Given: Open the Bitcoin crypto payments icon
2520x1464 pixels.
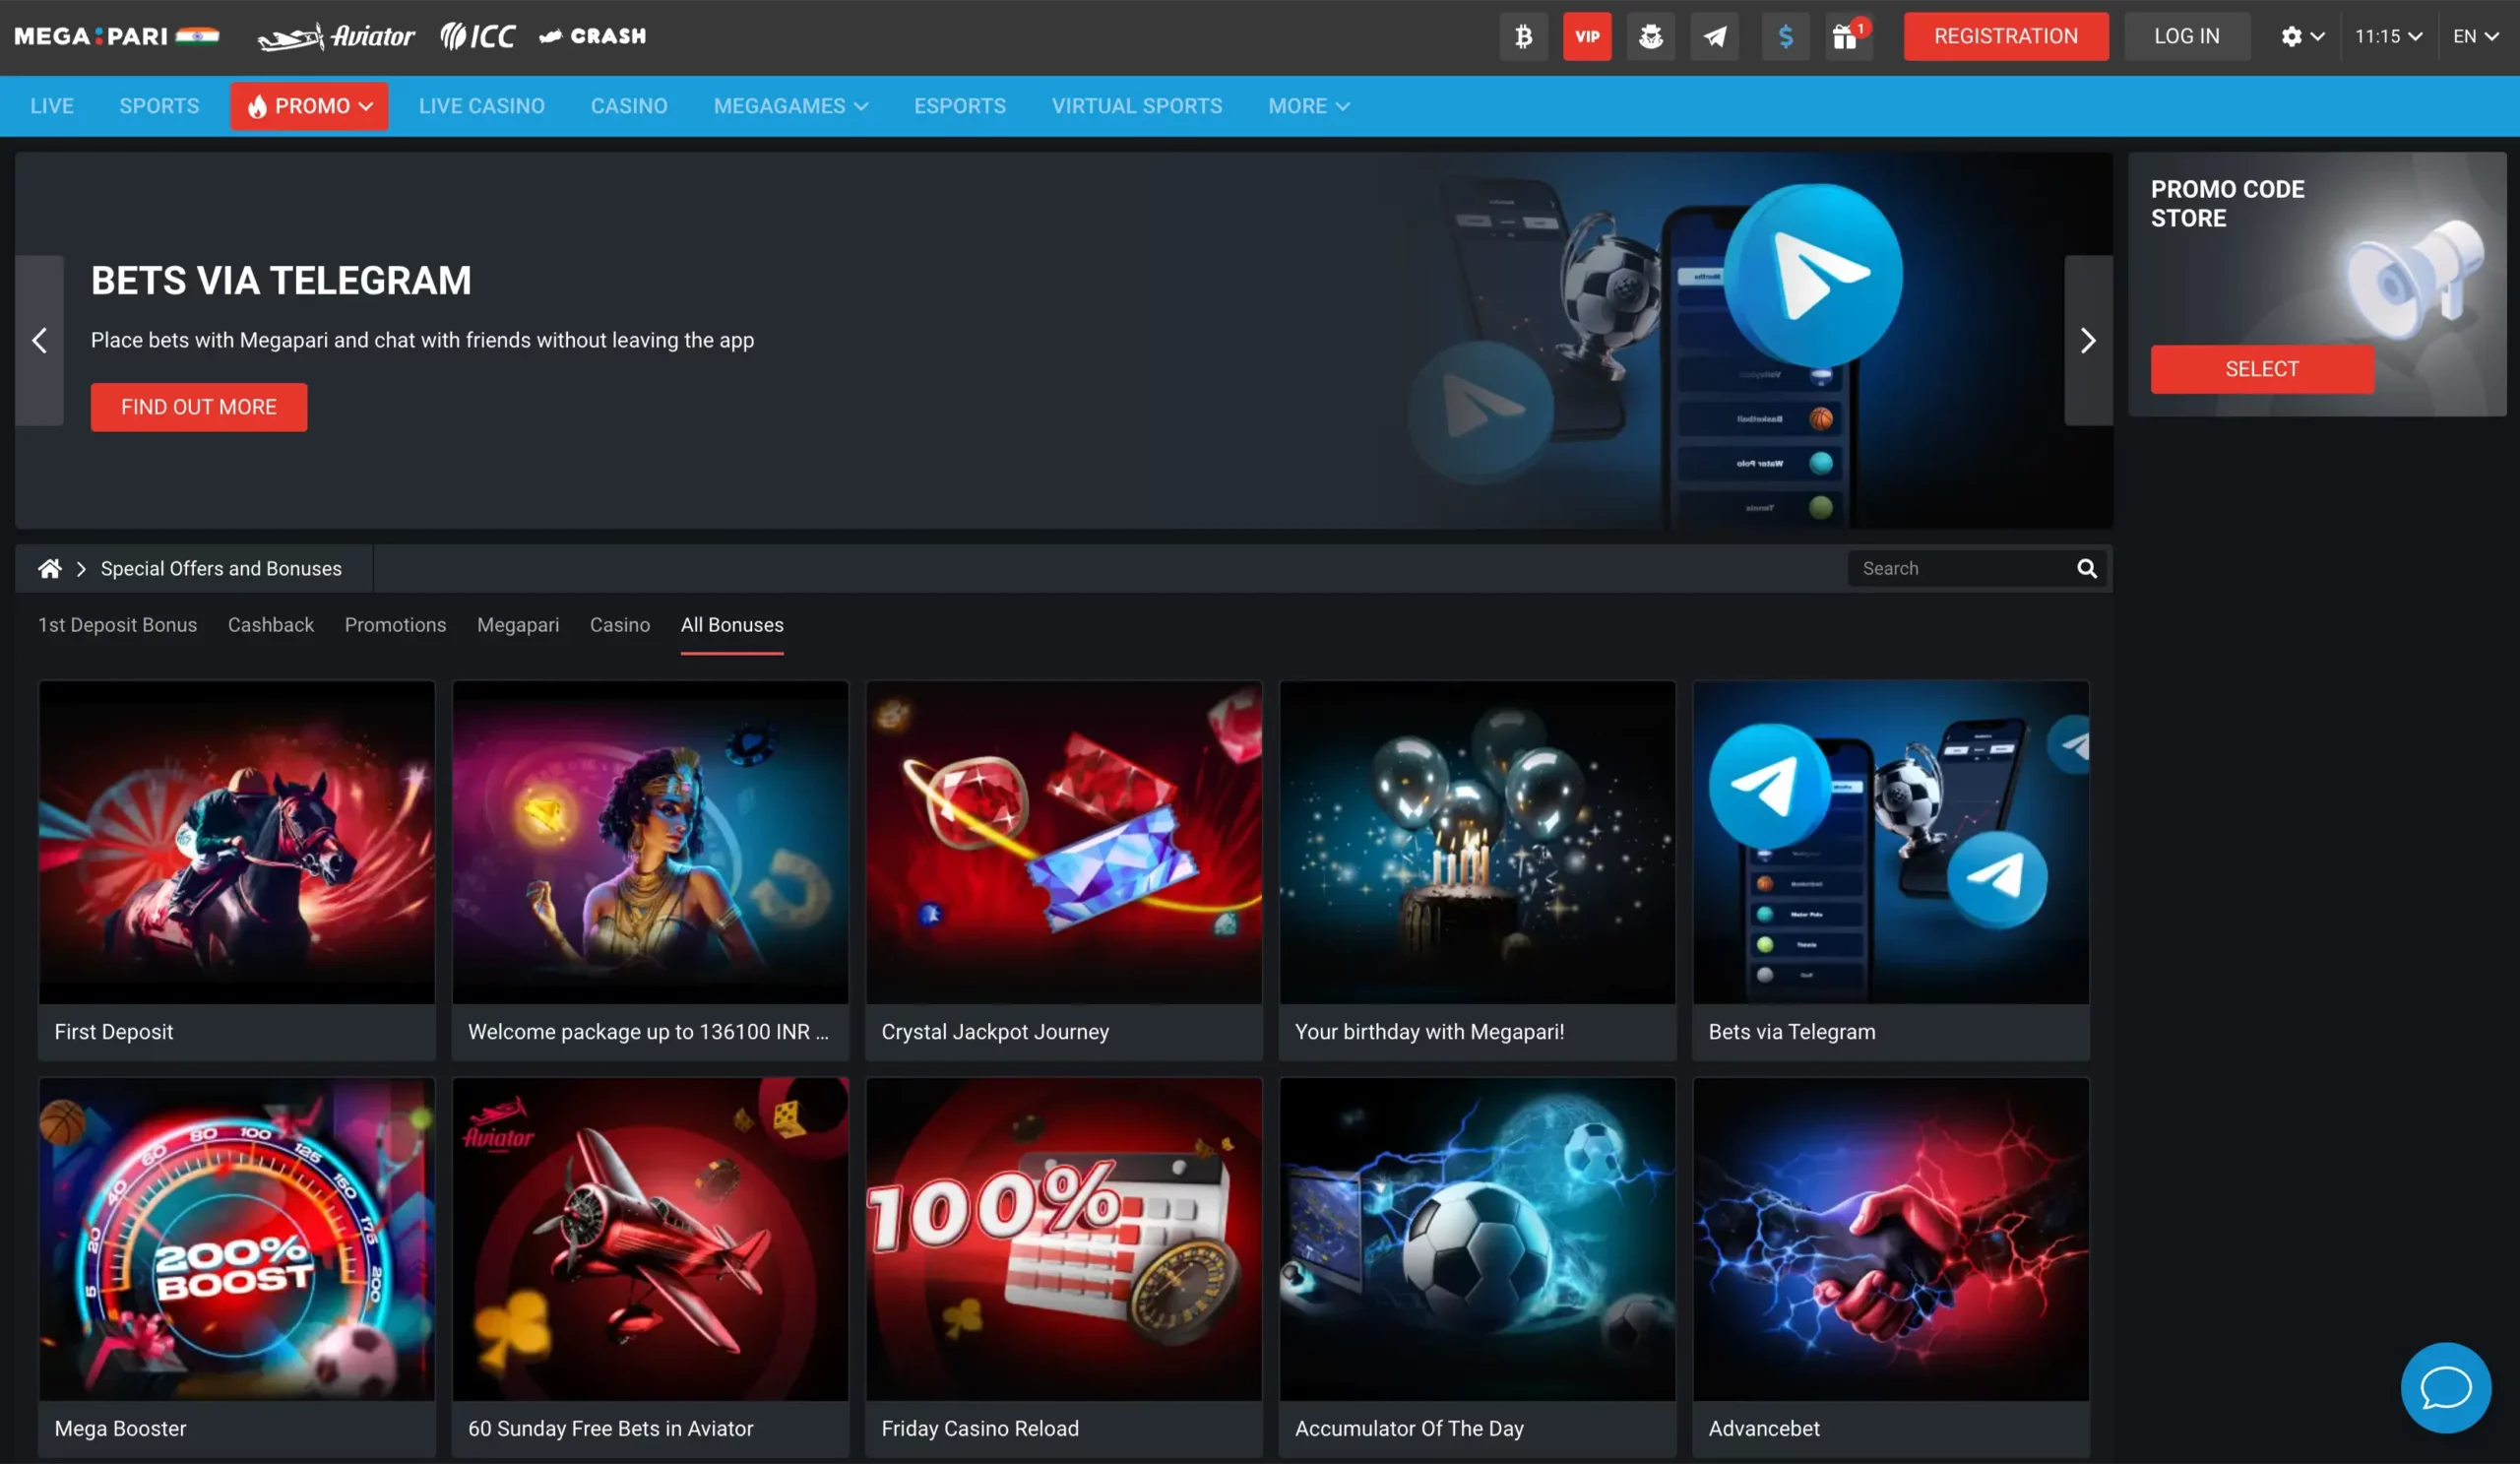Looking at the screenshot, I should (1523, 36).
